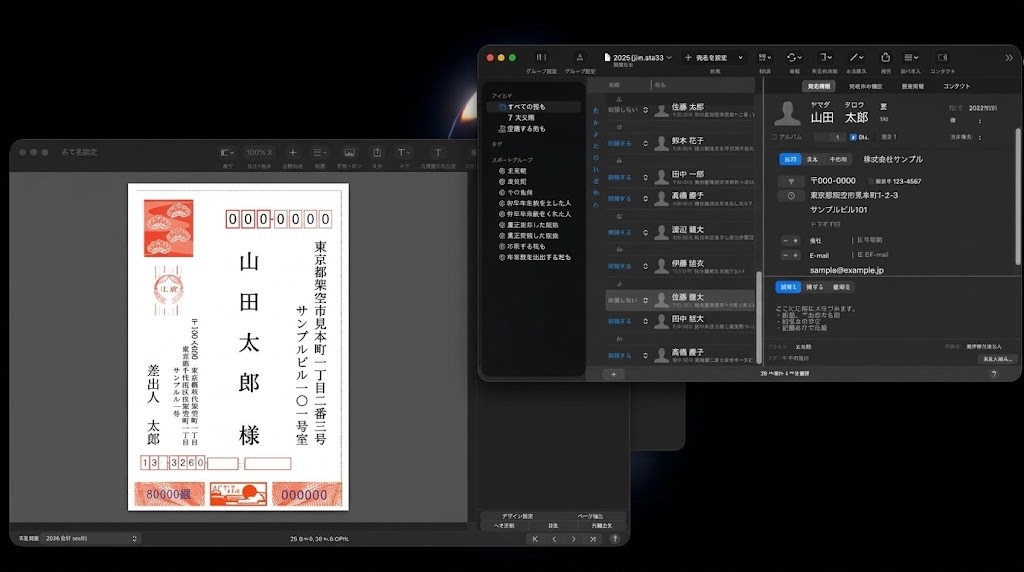Click the 100% zoom control in design window
Viewport: 1024px width, 572px height.
pos(259,152)
